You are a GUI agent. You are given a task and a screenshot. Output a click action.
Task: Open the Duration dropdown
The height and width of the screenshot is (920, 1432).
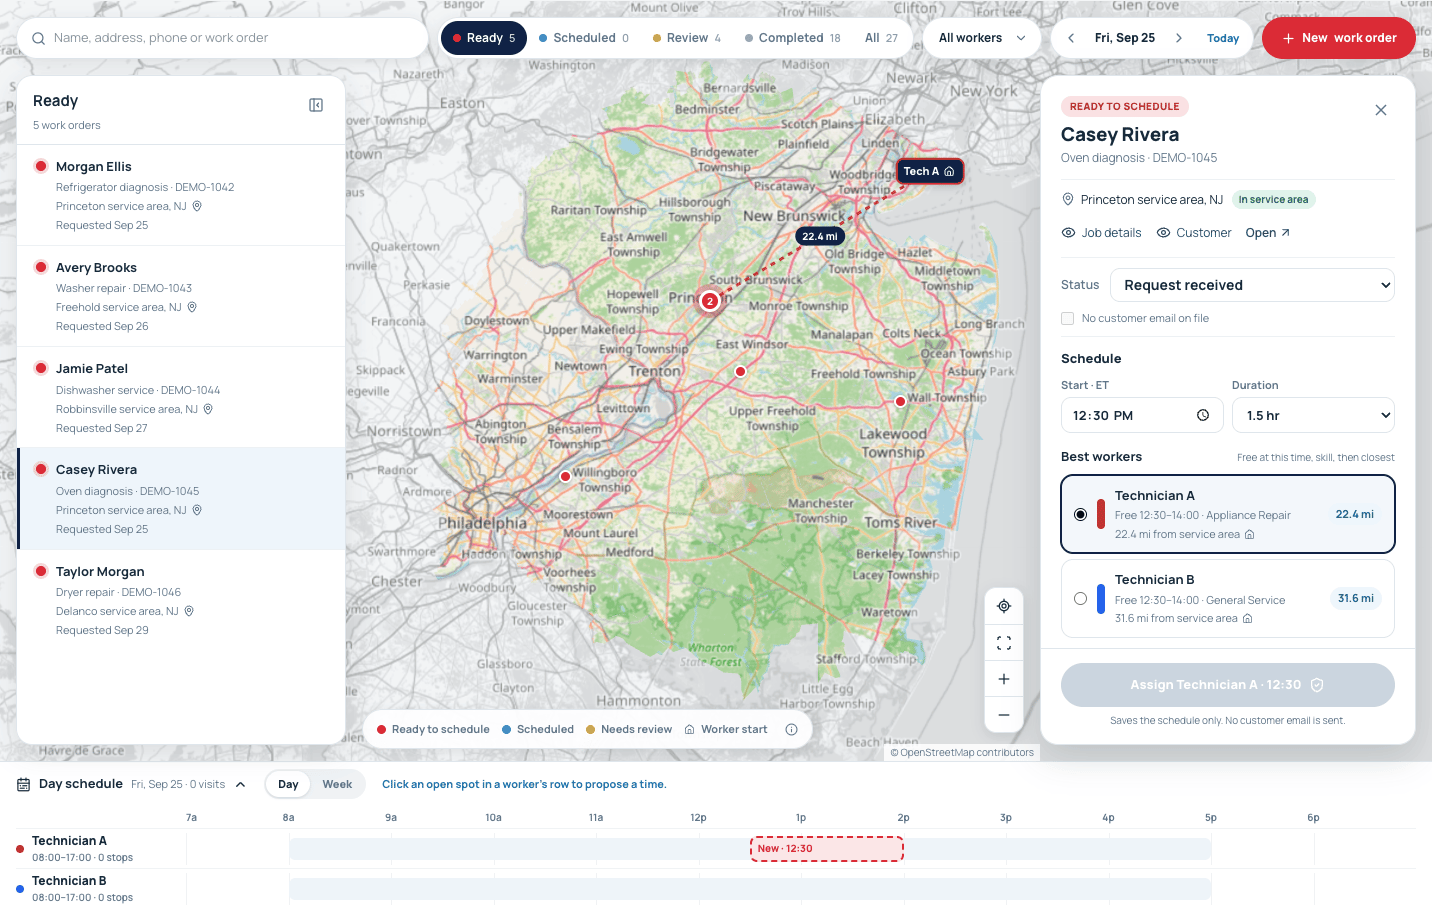click(1313, 415)
